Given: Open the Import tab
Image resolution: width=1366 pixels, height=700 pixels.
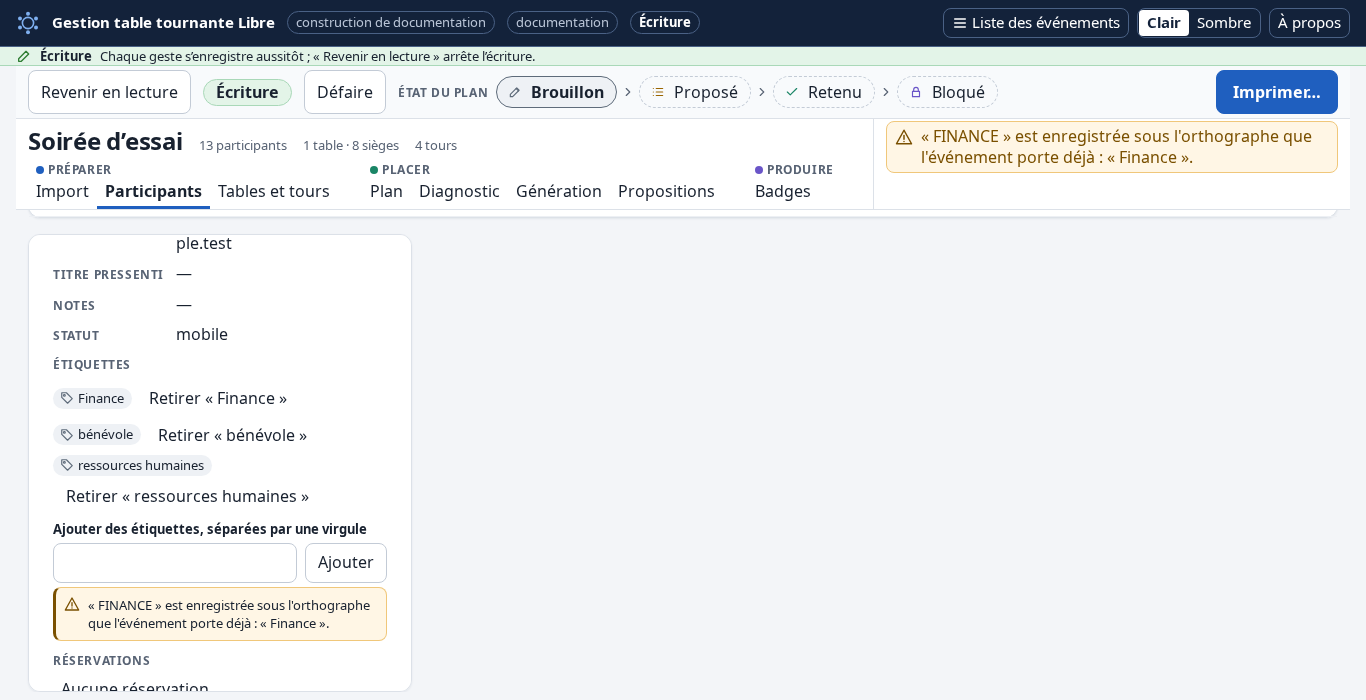Looking at the screenshot, I should 62,191.
